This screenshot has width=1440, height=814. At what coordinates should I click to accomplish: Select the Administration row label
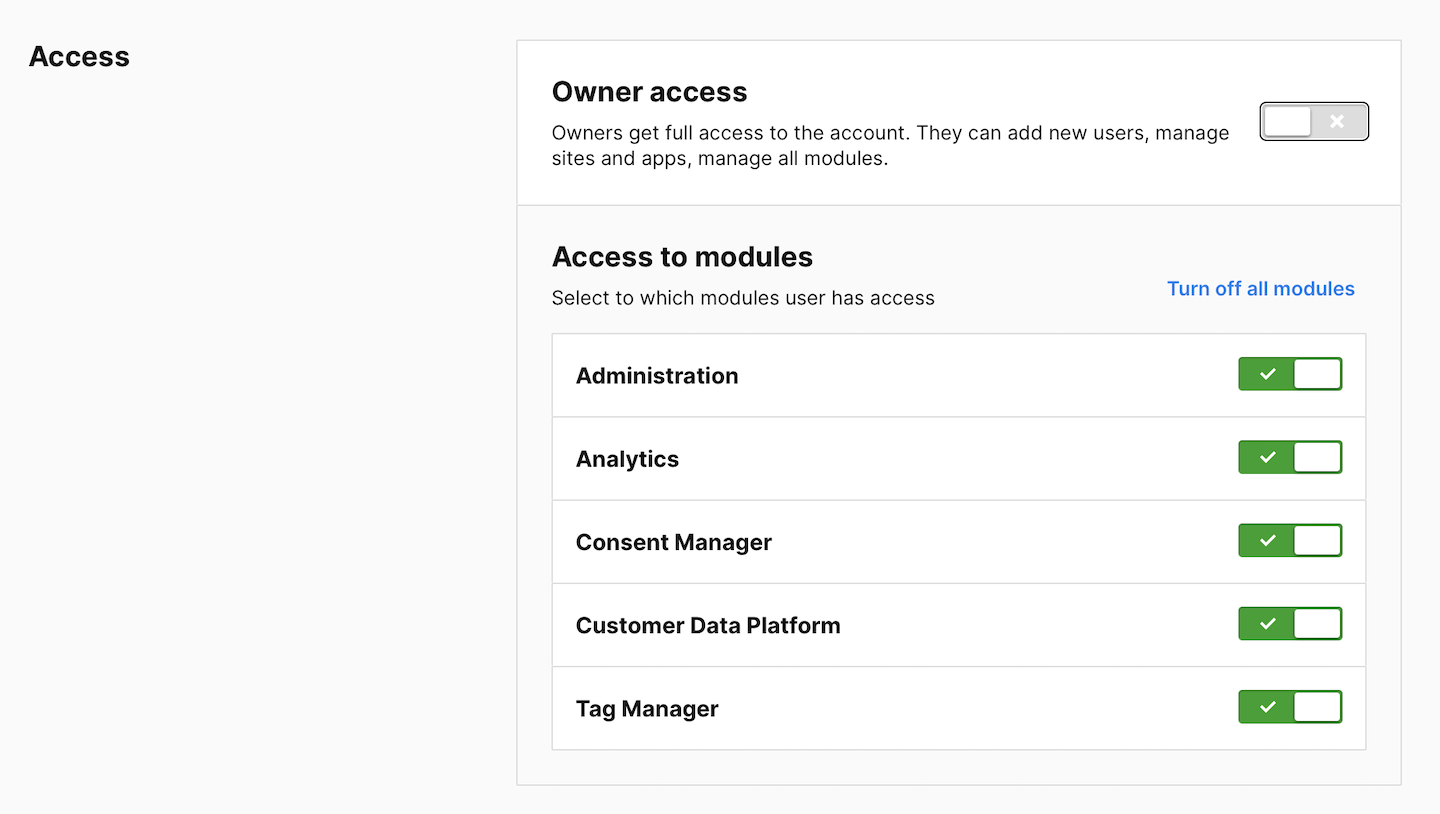pyautogui.click(x=657, y=376)
